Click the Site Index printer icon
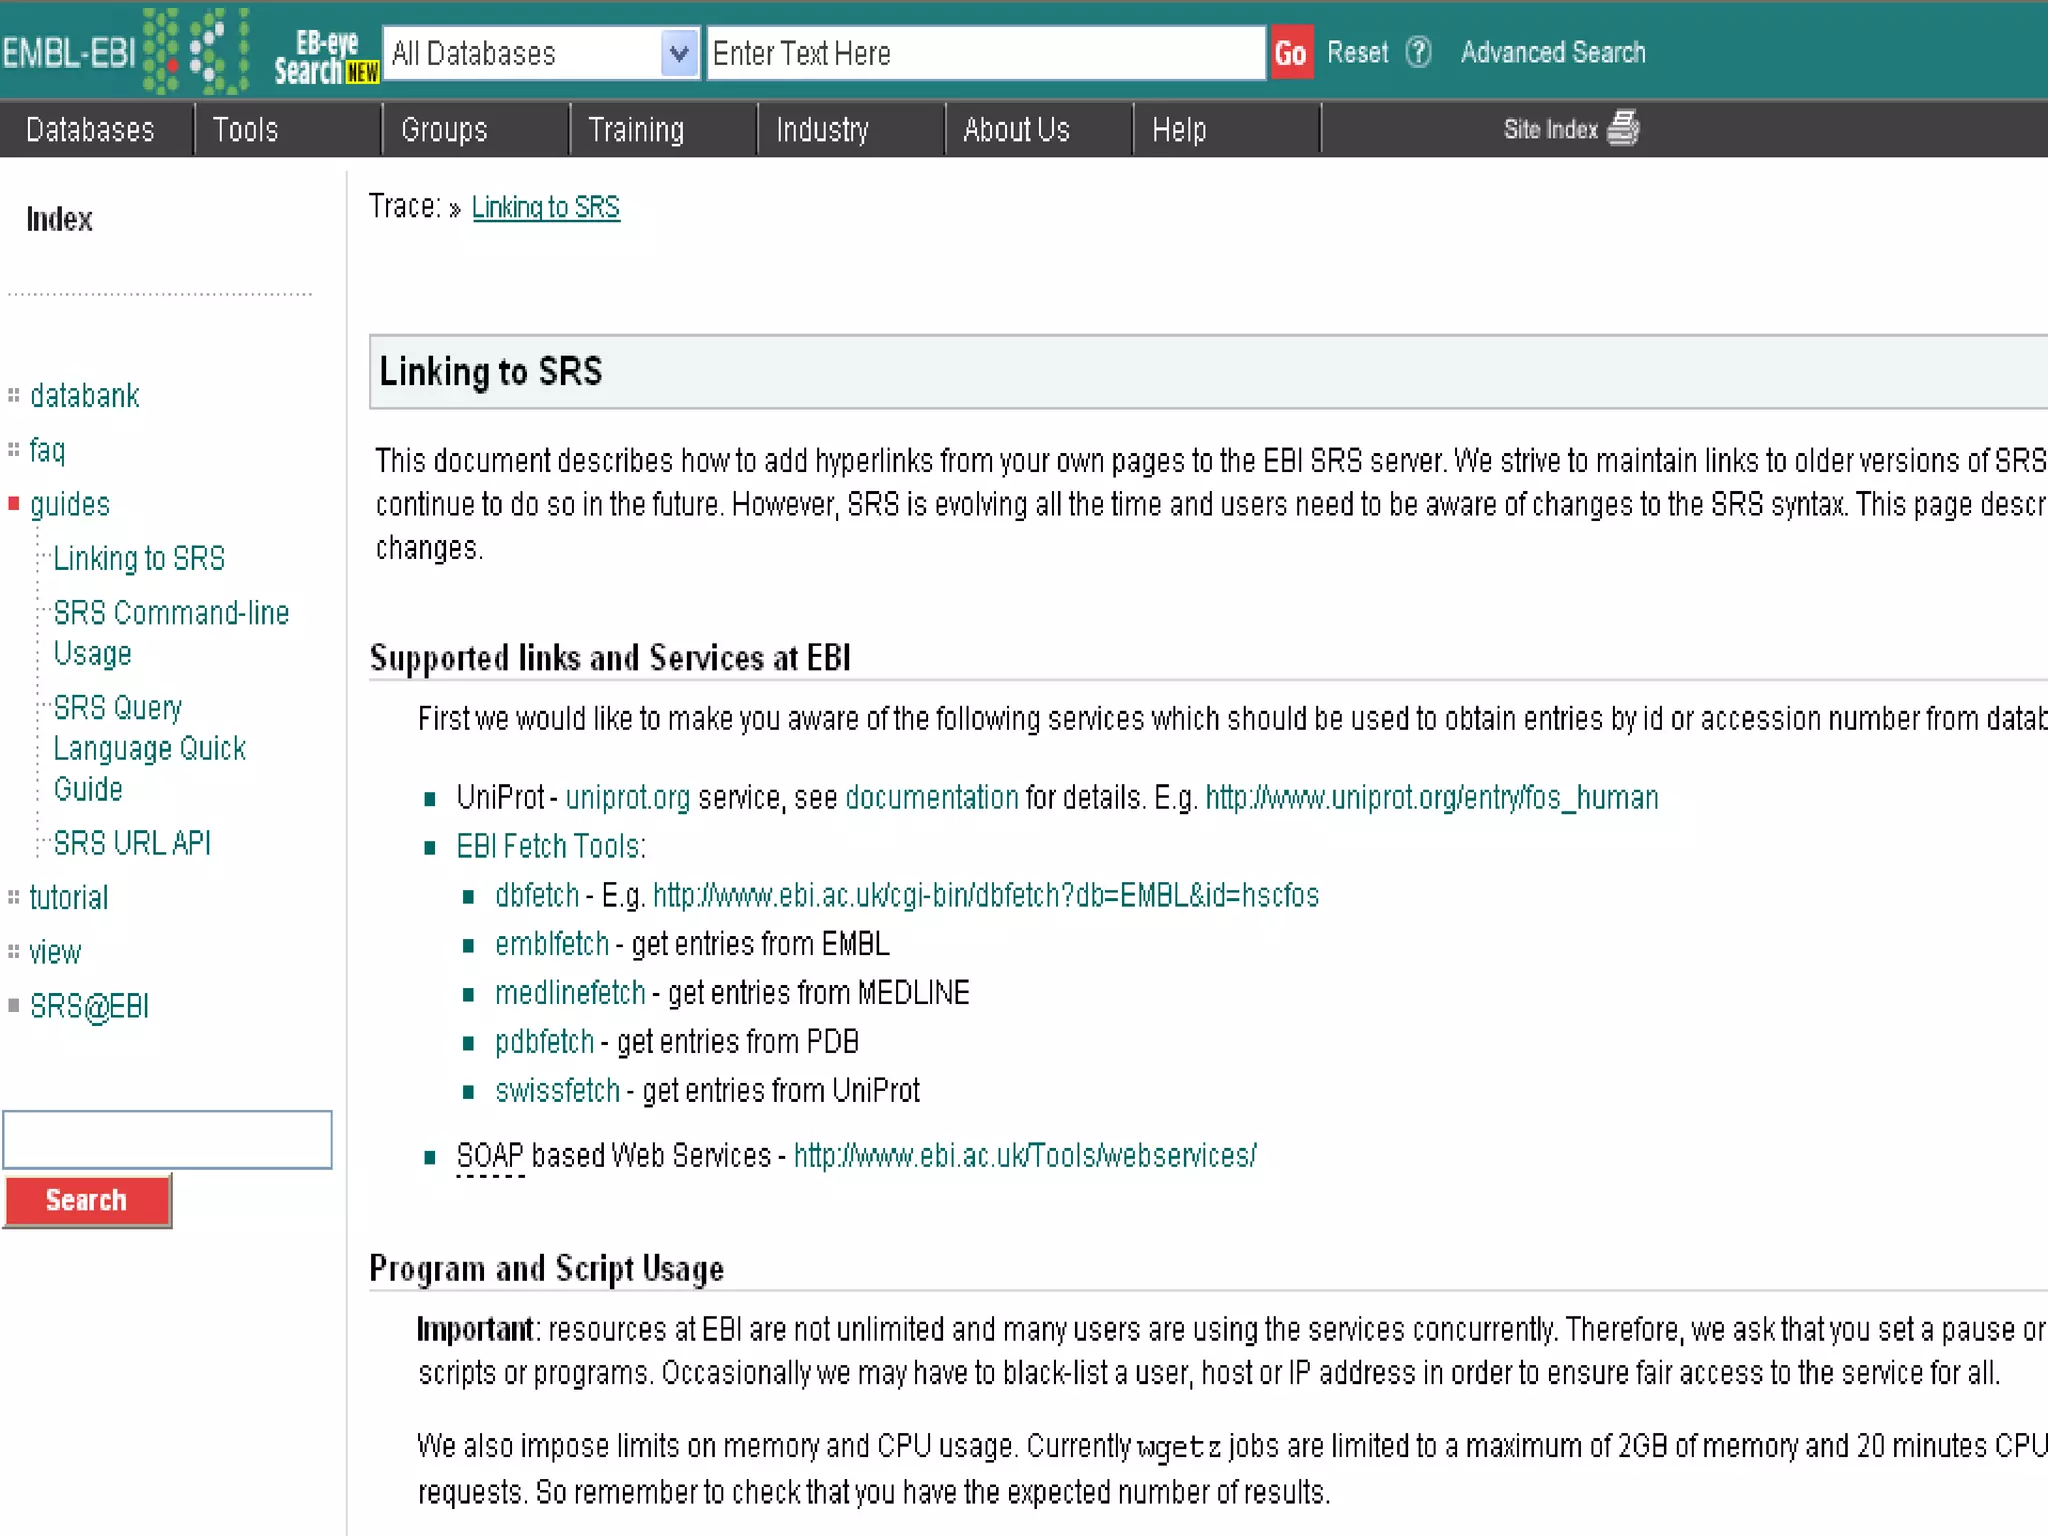This screenshot has height=1536, width=2048. pos(1622,129)
